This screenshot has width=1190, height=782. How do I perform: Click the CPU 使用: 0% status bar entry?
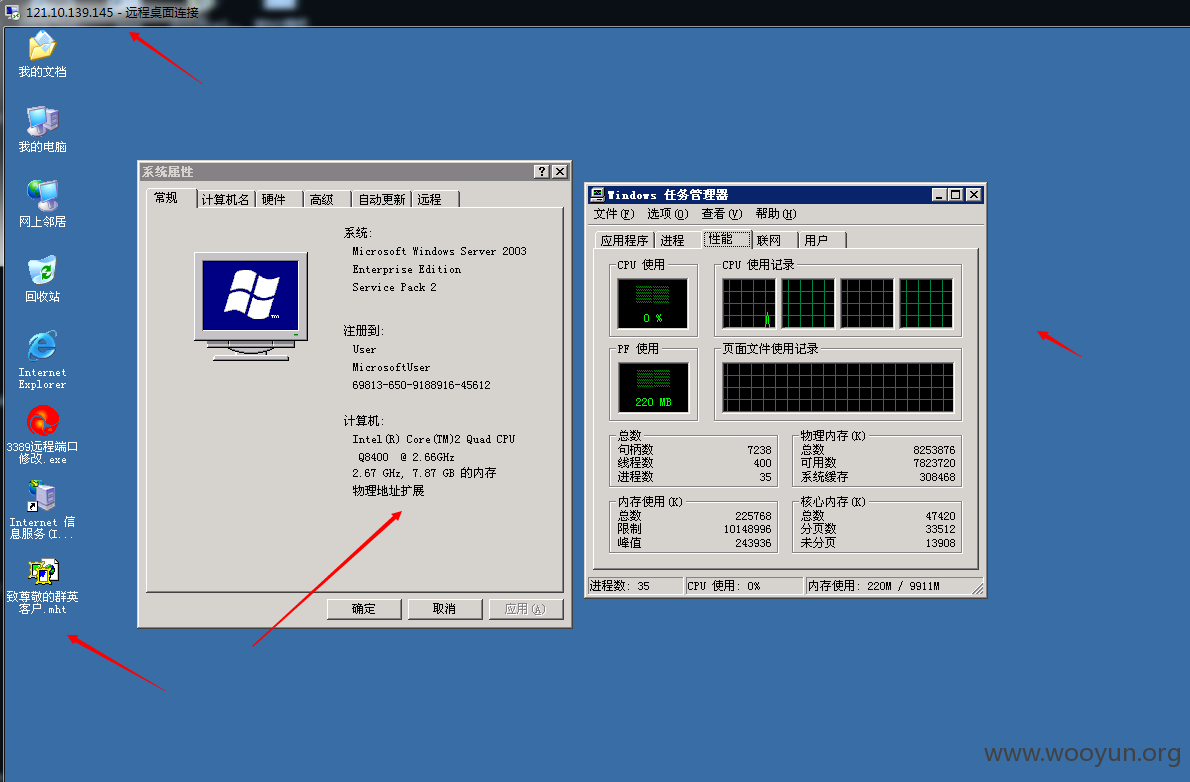tap(744, 586)
